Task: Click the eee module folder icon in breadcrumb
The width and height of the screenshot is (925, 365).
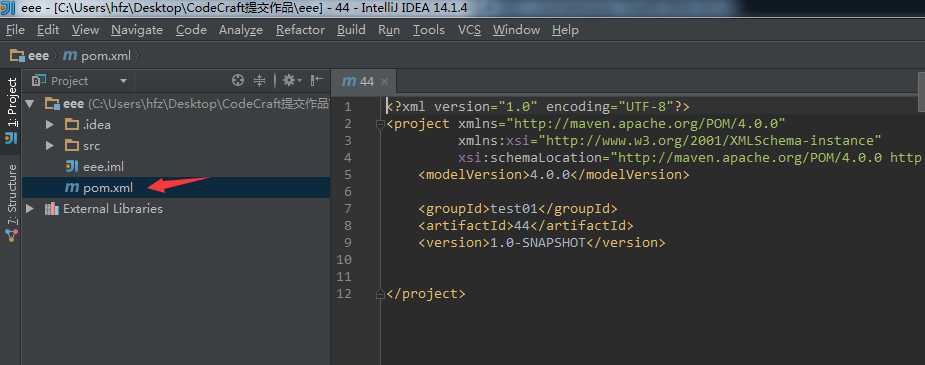Action: pos(17,56)
